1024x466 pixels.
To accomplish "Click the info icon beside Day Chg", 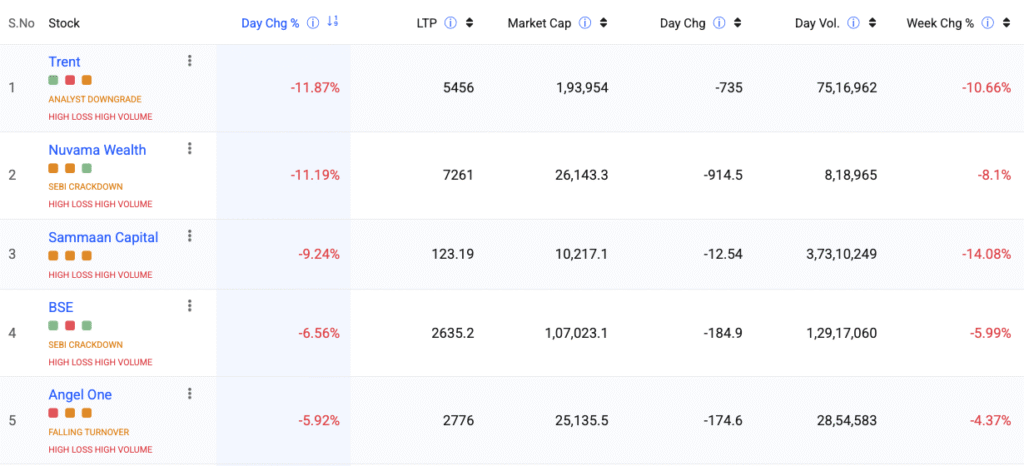I will click(x=719, y=23).
